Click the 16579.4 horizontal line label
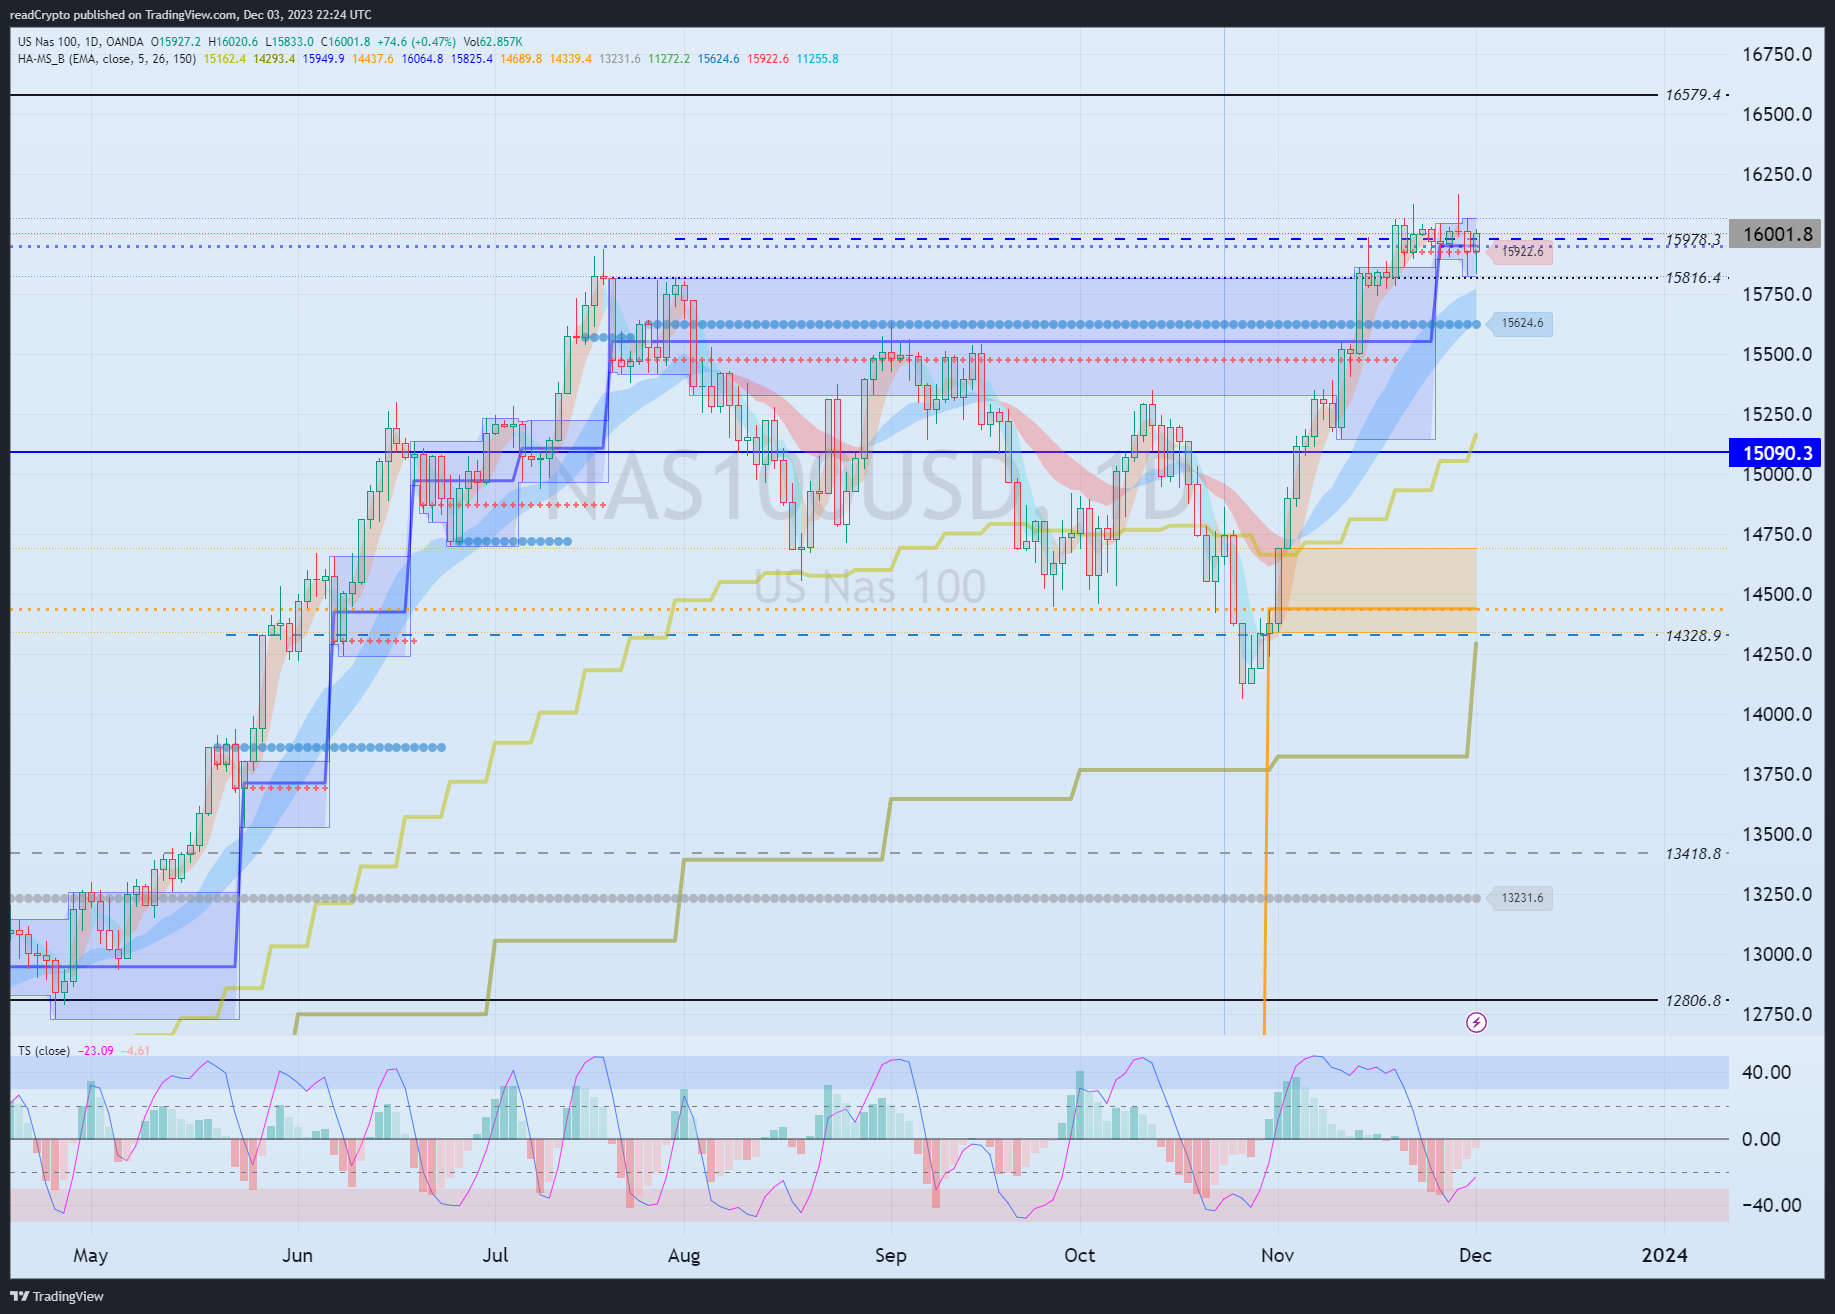Image resolution: width=1835 pixels, height=1314 pixels. [x=1693, y=95]
